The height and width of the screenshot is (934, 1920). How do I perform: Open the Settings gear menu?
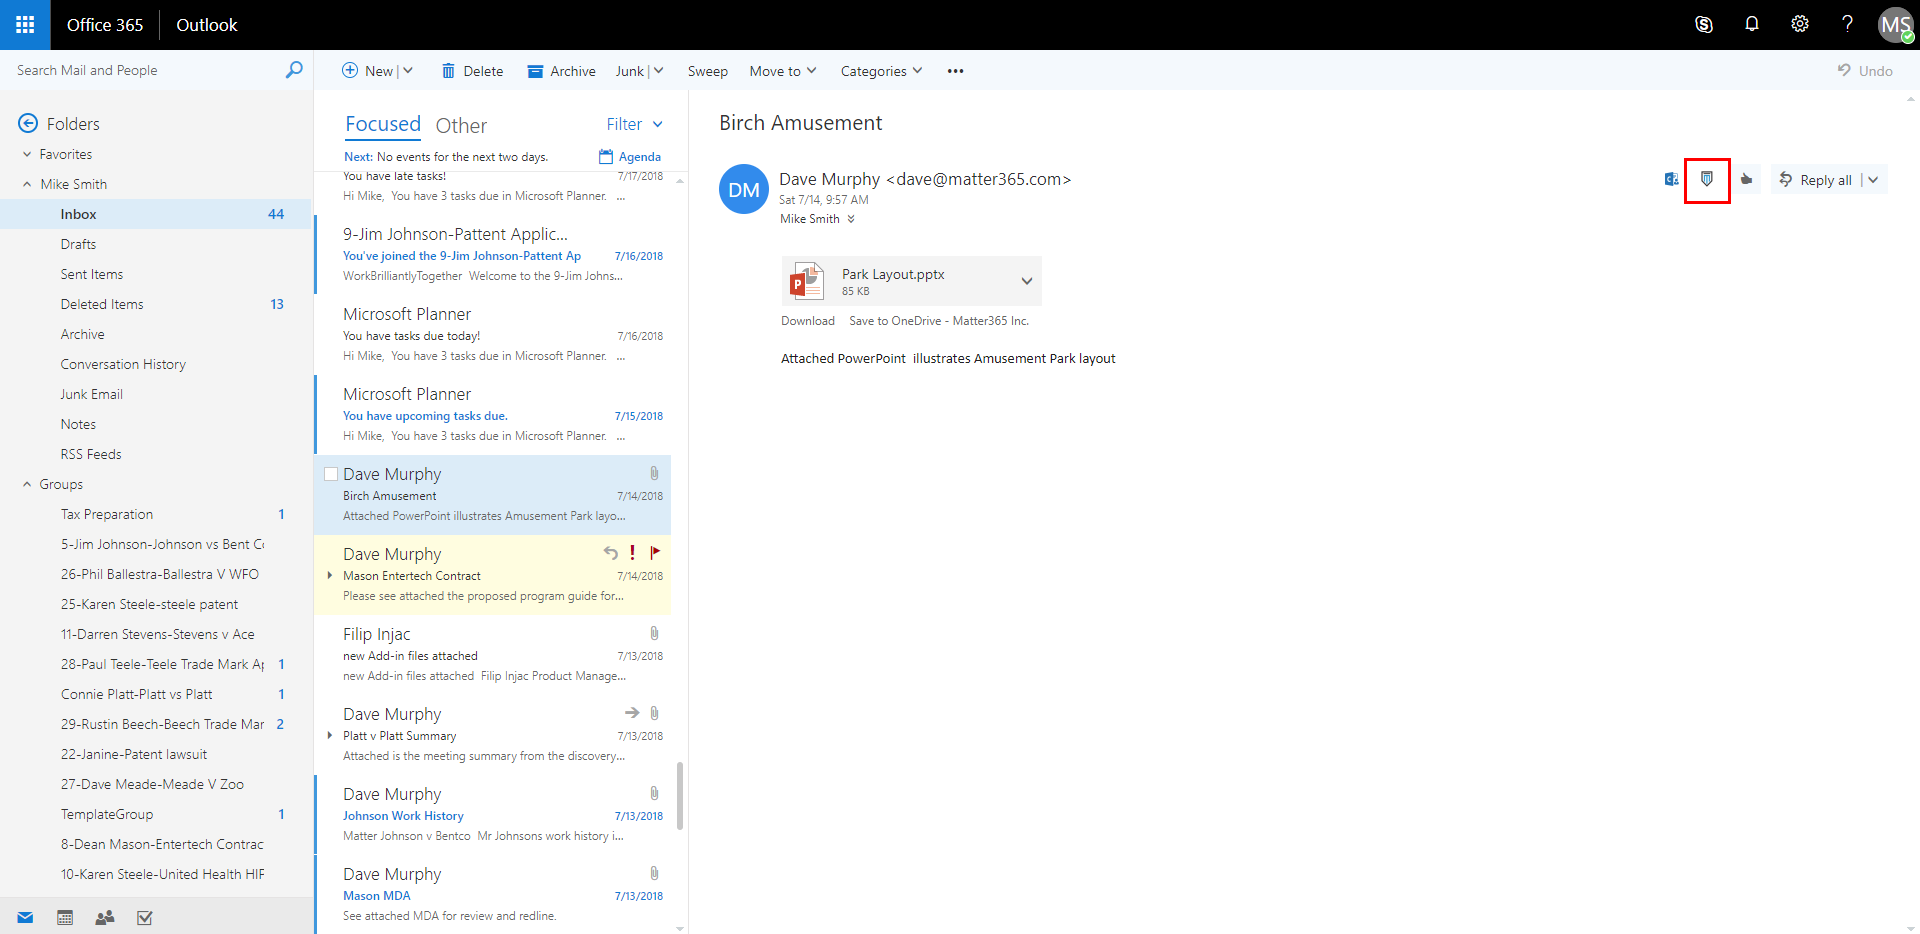(1800, 24)
